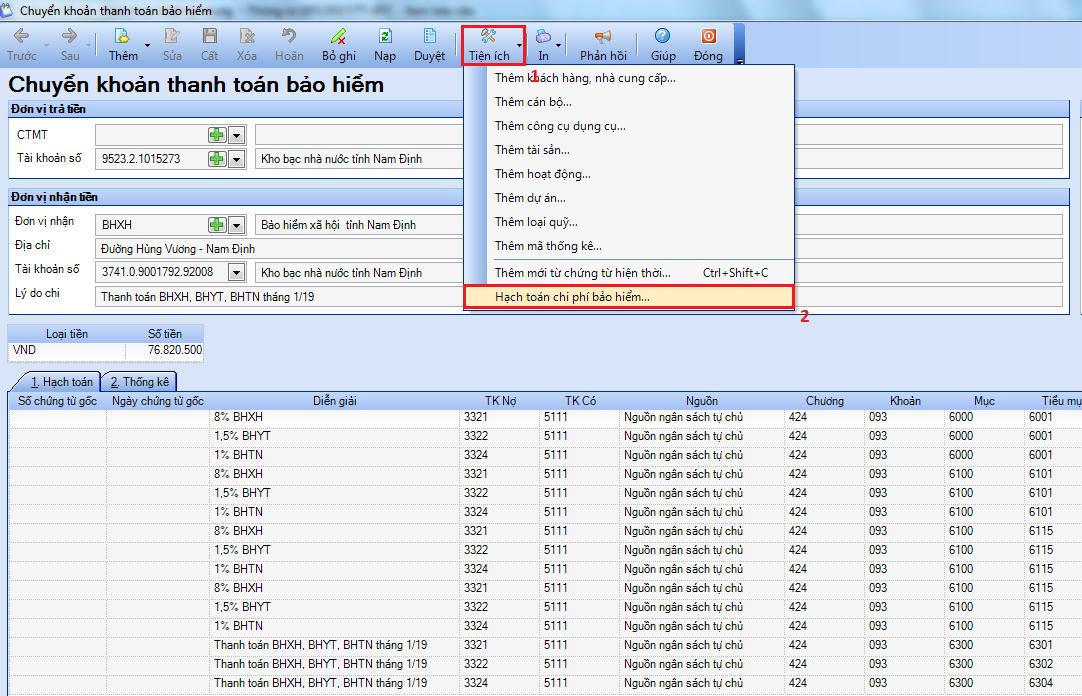Screen dimensions: 1082x696
Task: Expand the In print dropdown arrow
Action: pos(558,46)
